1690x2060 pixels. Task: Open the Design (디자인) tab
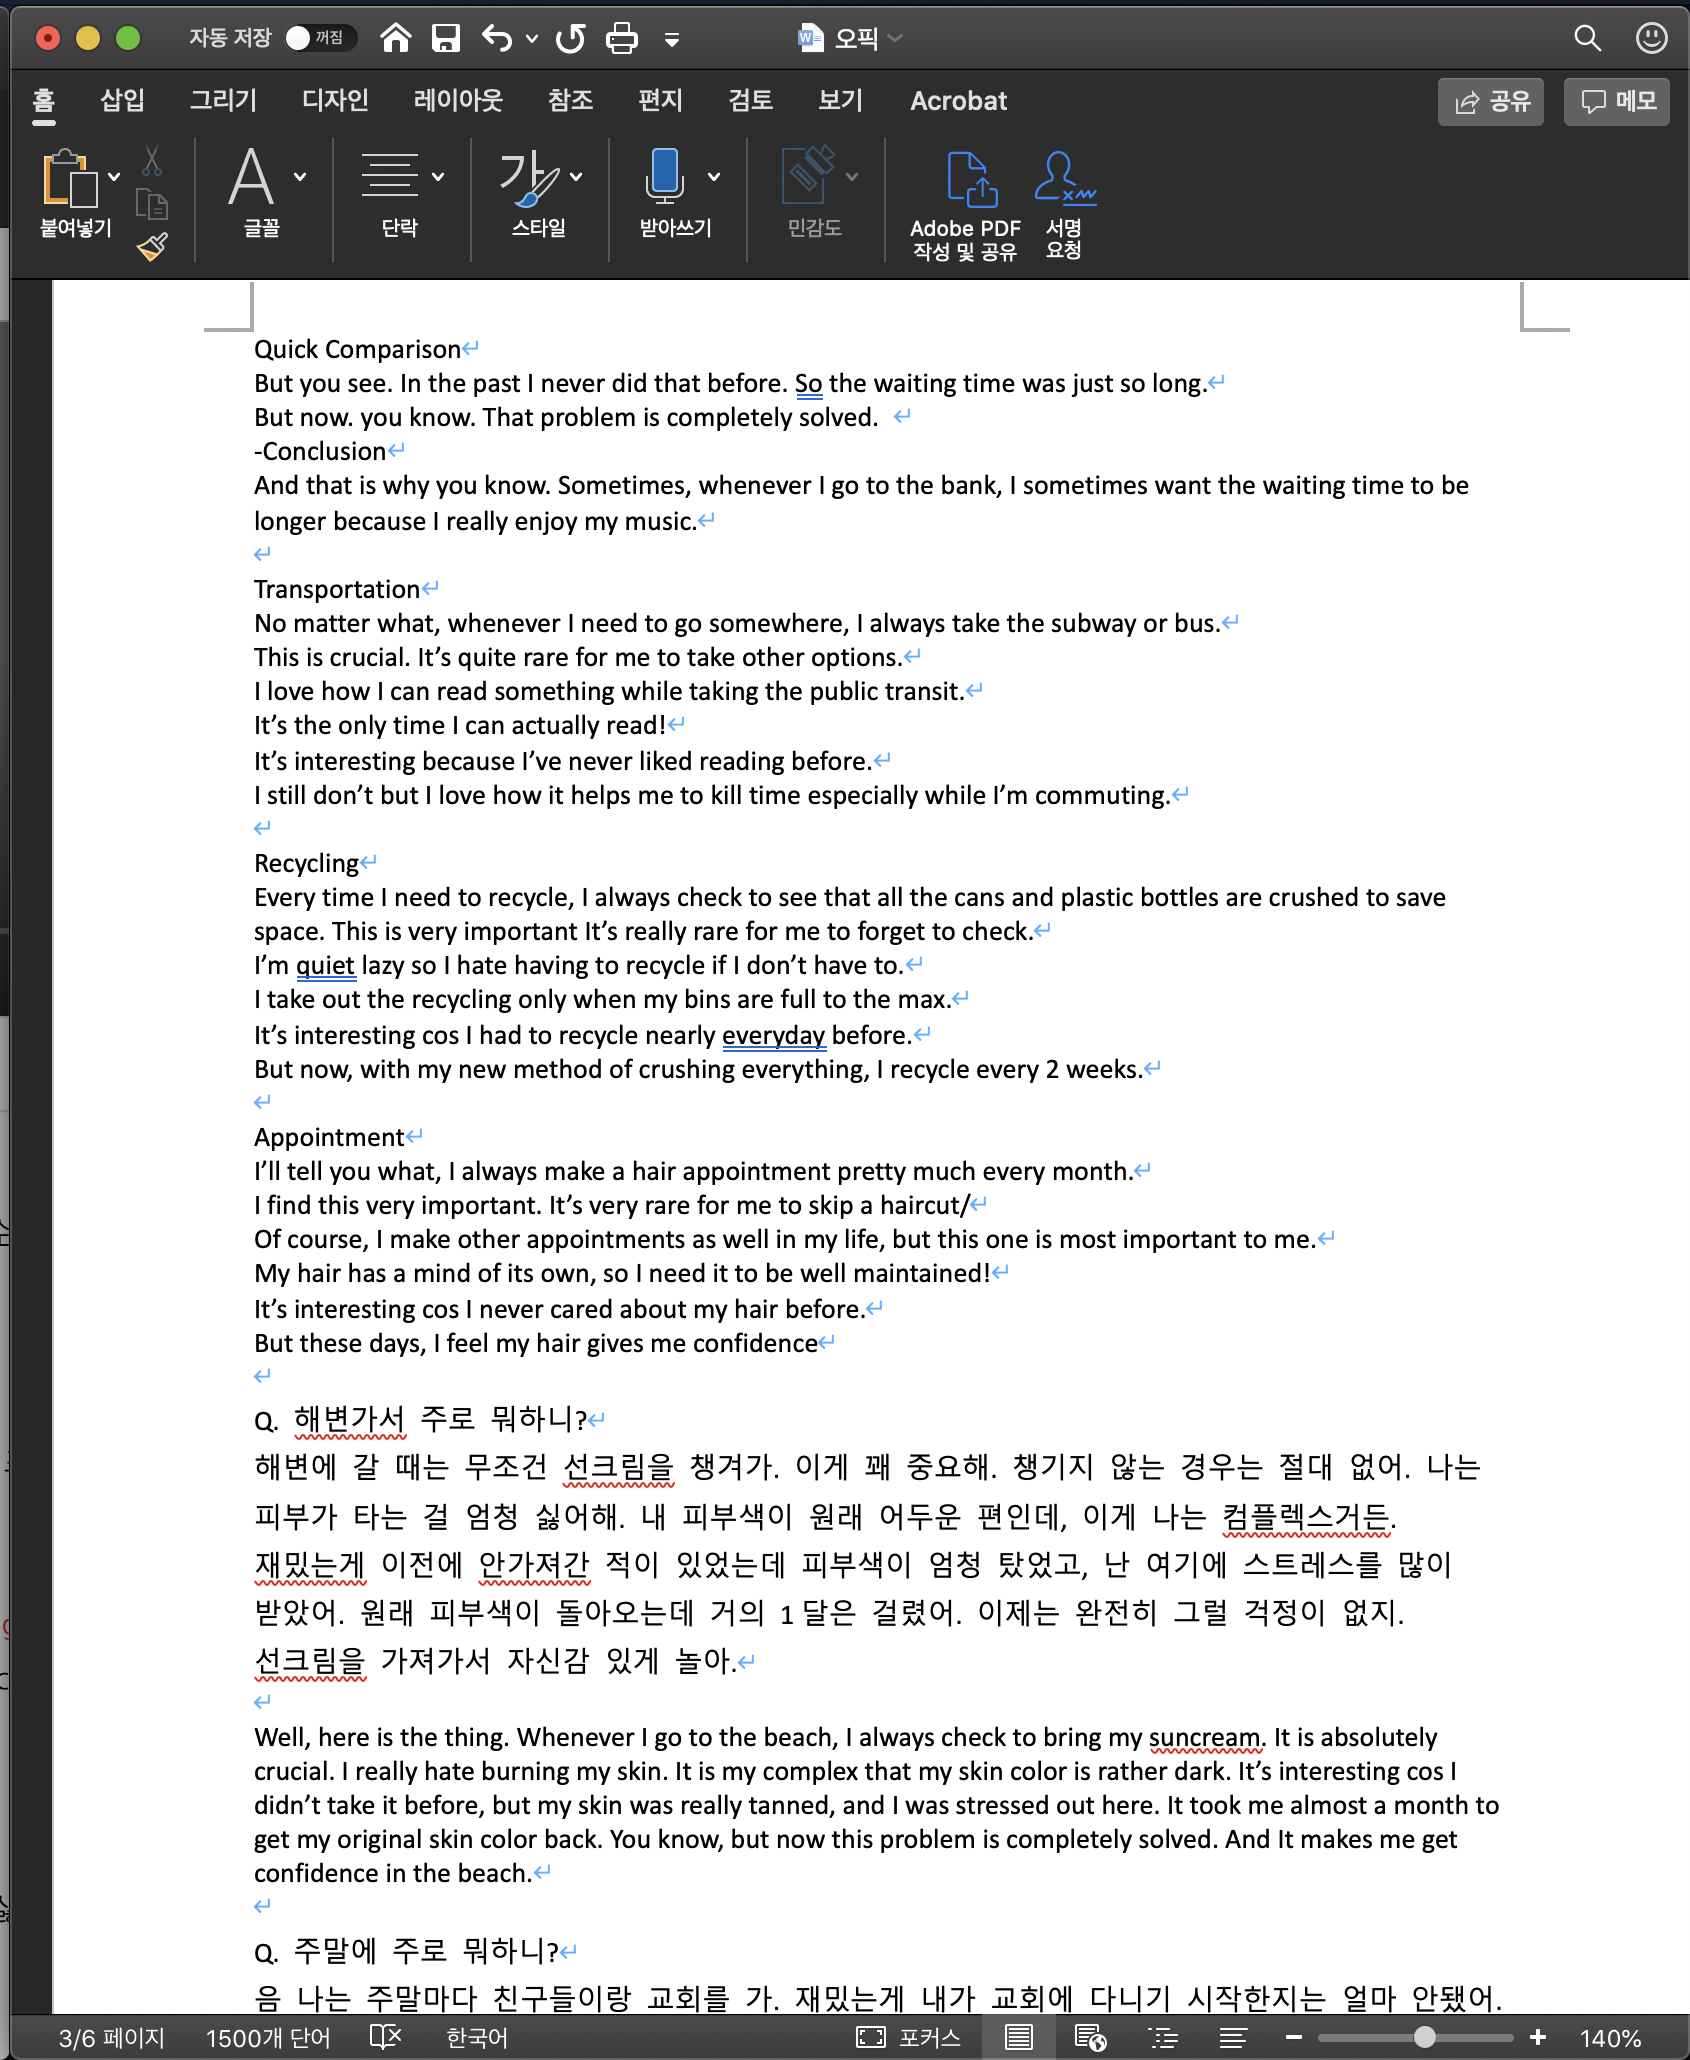335,100
